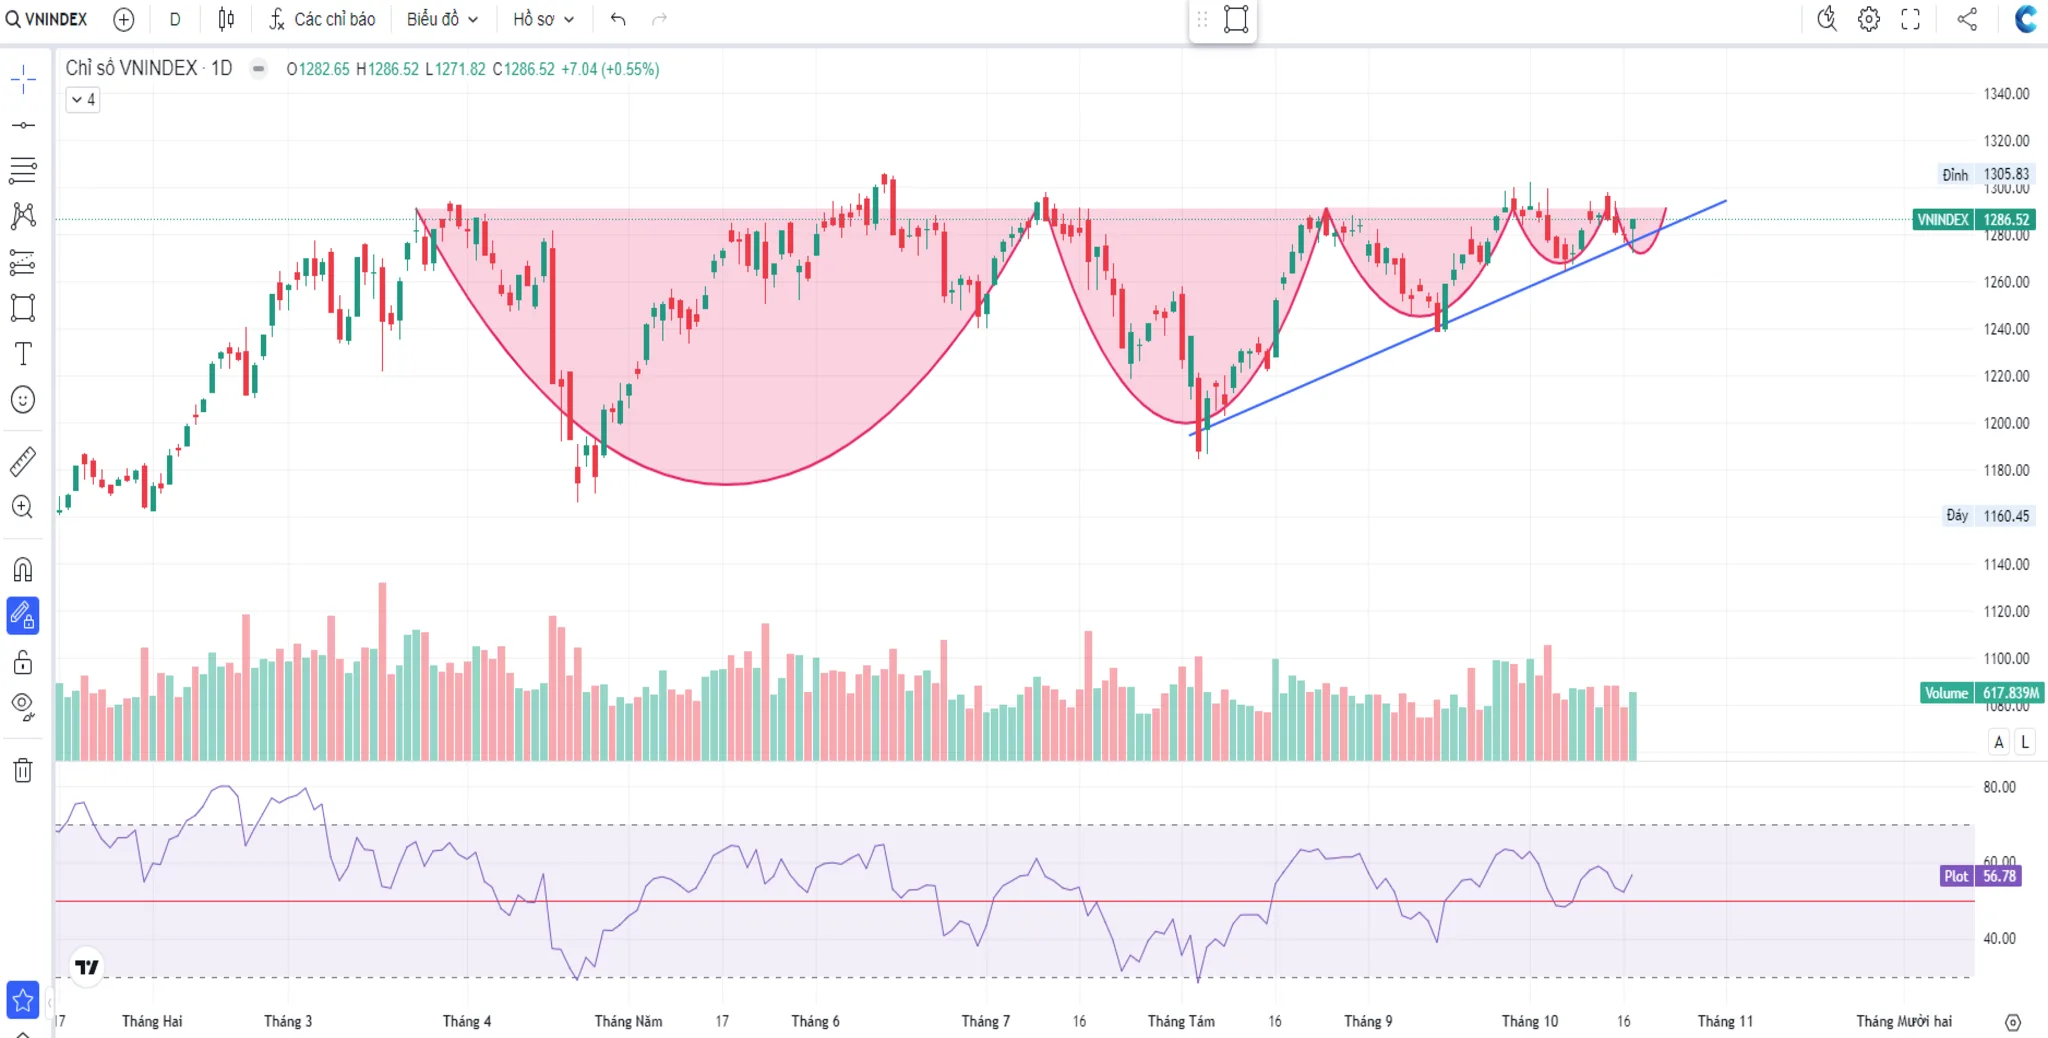Open Fibonacci tools group
This screenshot has width=2048, height=1038.
(x=23, y=171)
